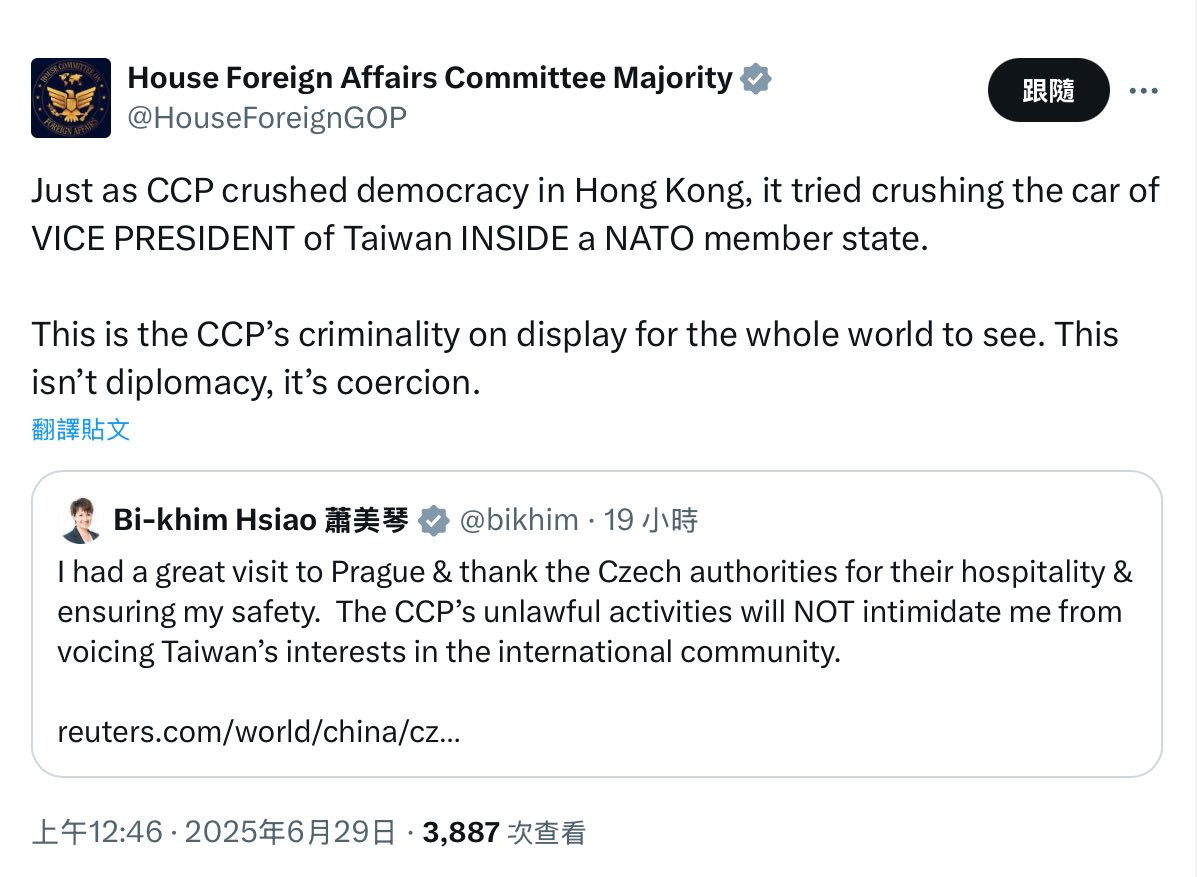This screenshot has width=1199, height=877.
Task: Click the 2025年6月29日 post date
Action: coord(288,832)
